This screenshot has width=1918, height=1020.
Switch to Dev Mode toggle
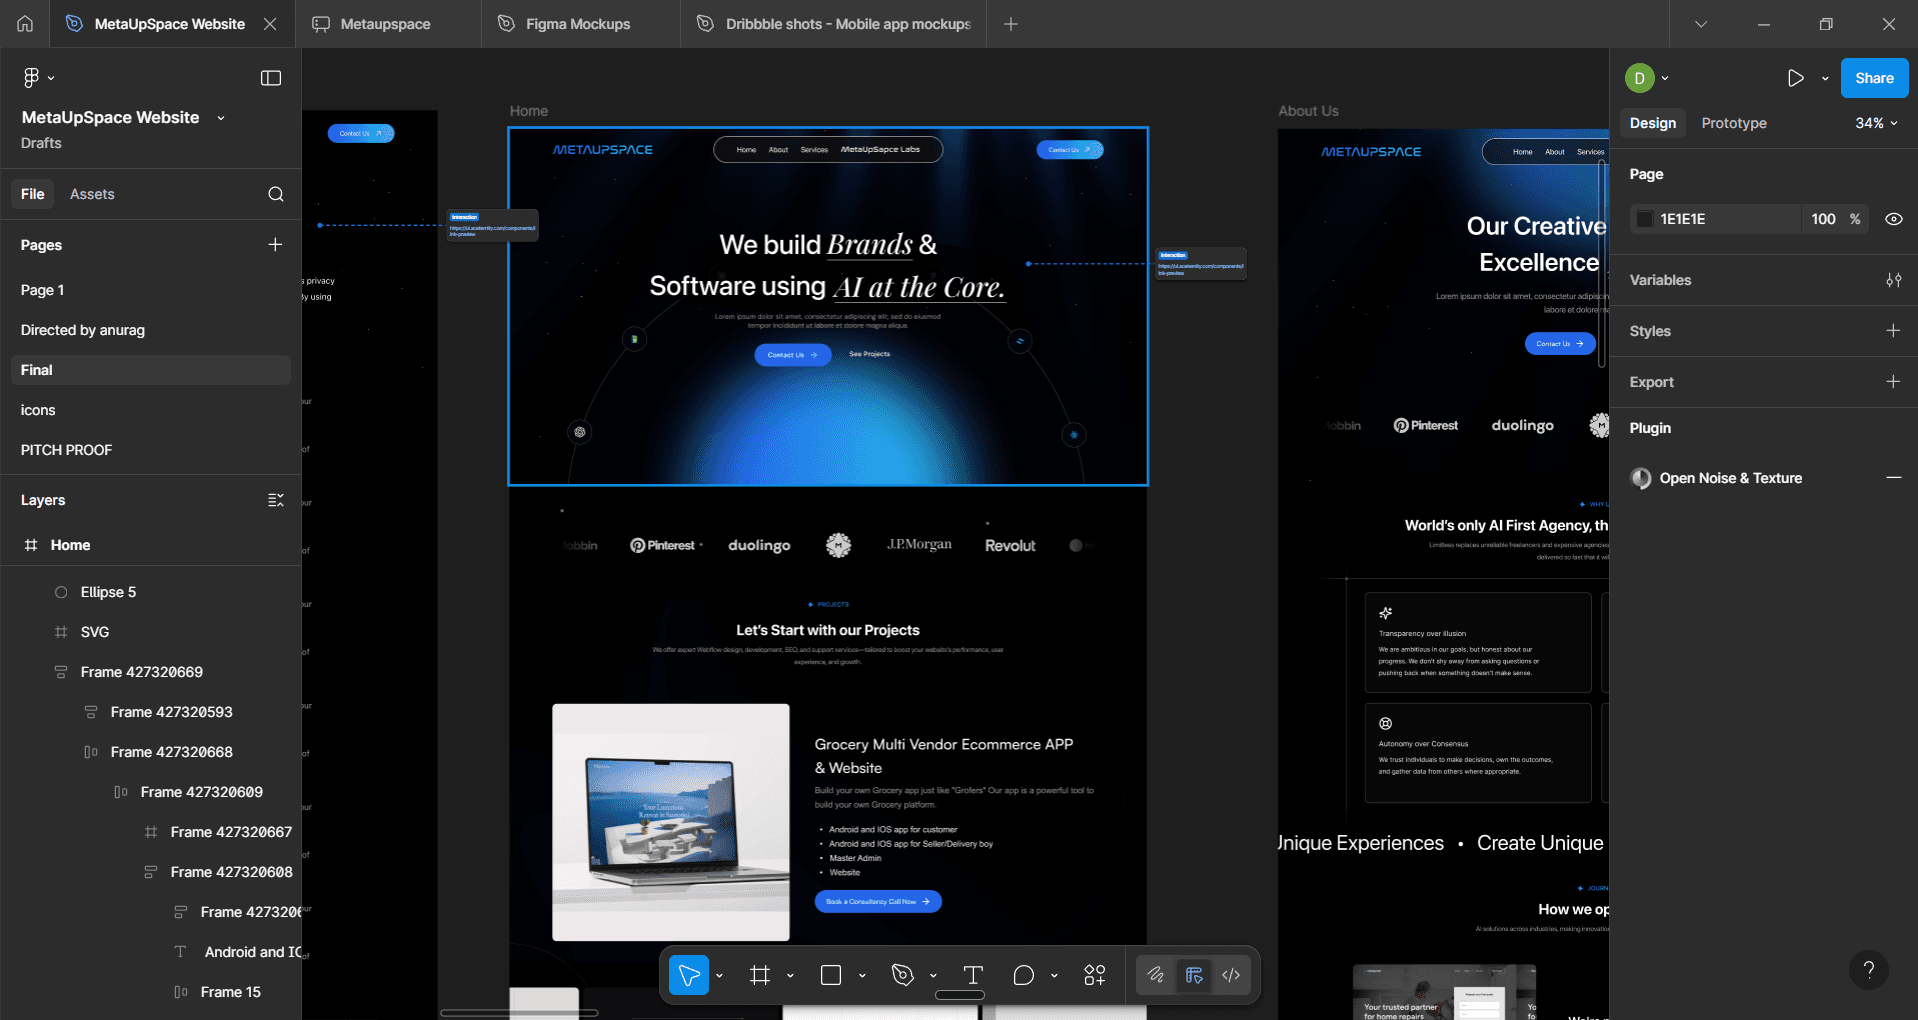pyautogui.click(x=1231, y=975)
